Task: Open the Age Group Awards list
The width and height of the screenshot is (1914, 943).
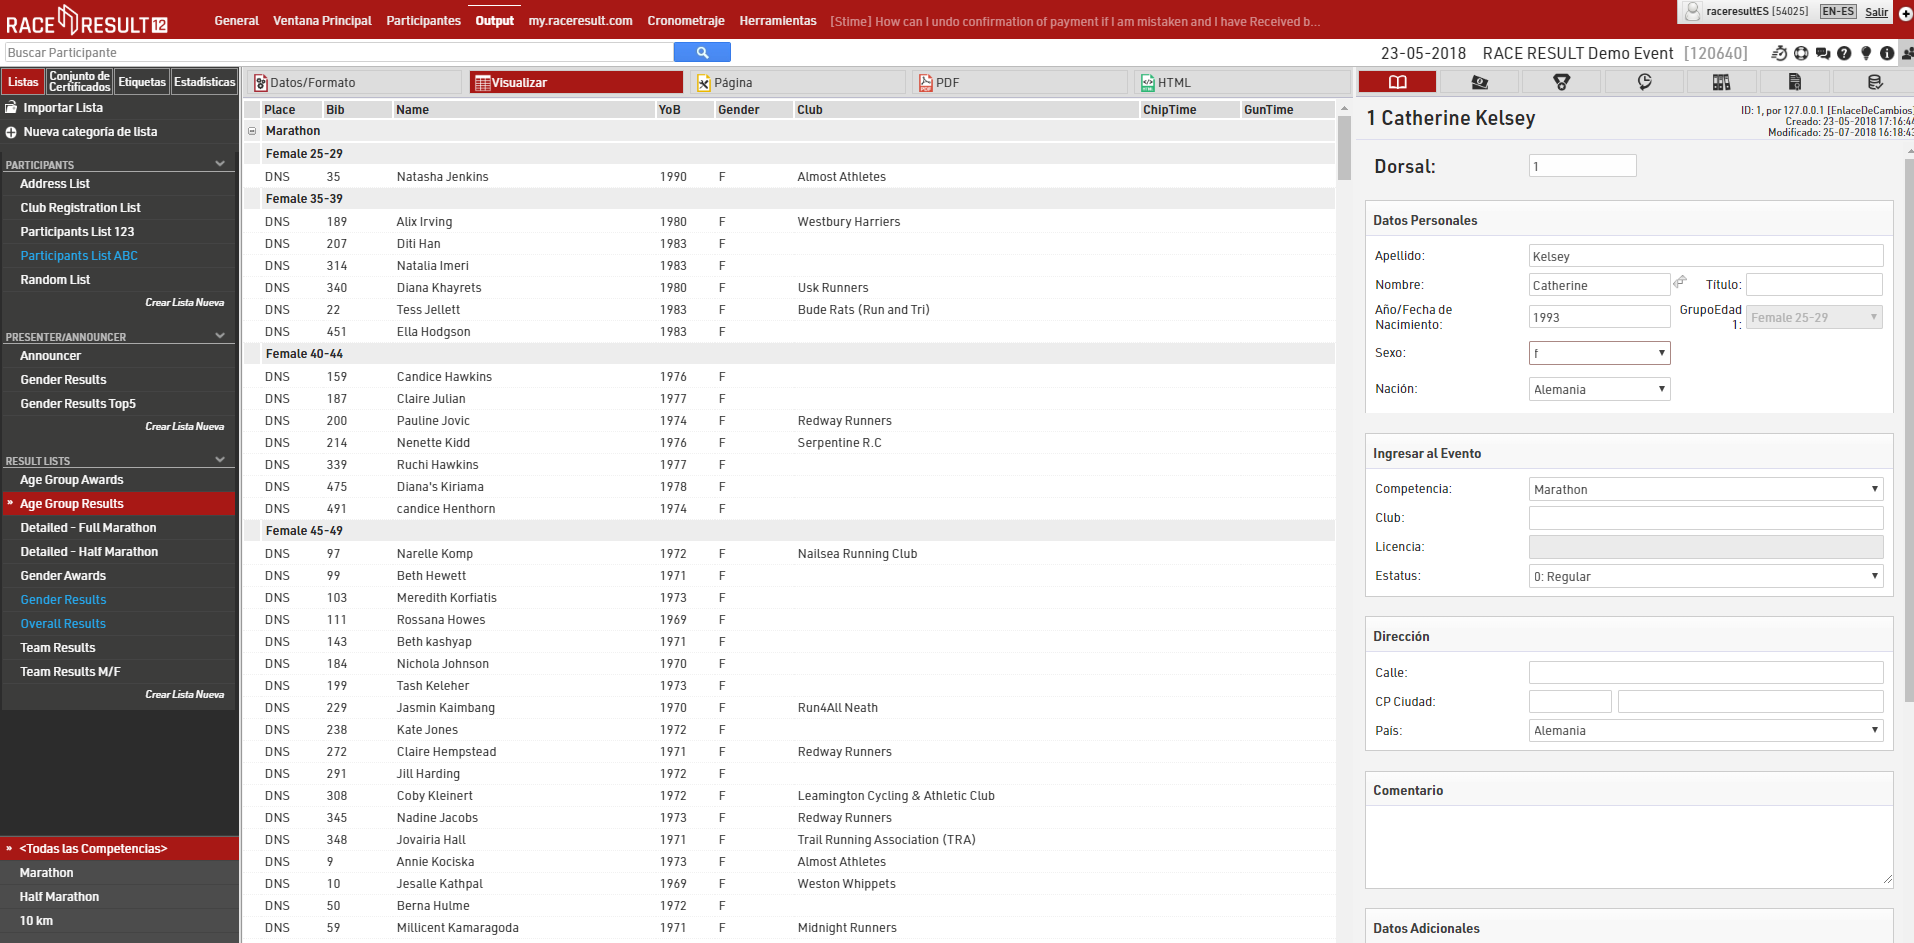Action: pyautogui.click(x=72, y=480)
